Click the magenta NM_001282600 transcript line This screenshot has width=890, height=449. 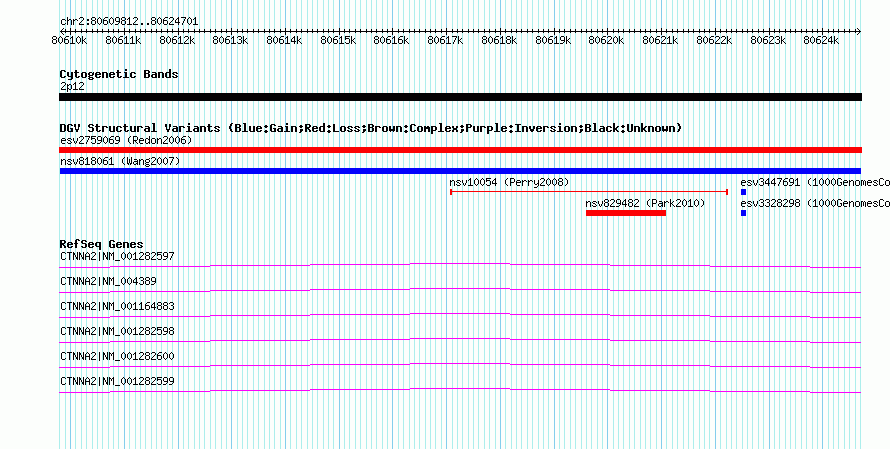click(460, 365)
